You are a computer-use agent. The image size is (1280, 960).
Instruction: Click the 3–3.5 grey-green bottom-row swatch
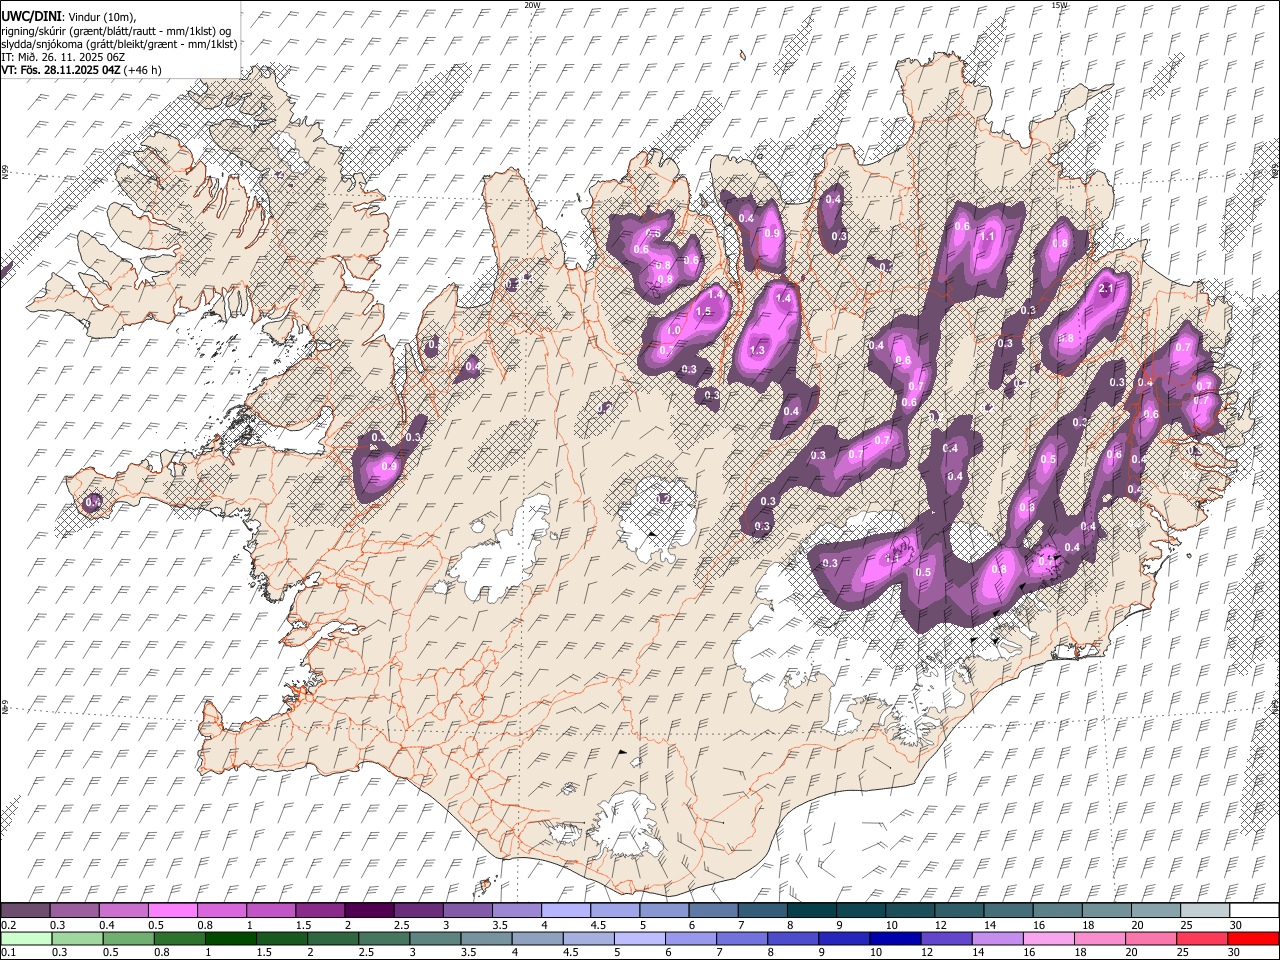pyautogui.click(x=435, y=938)
